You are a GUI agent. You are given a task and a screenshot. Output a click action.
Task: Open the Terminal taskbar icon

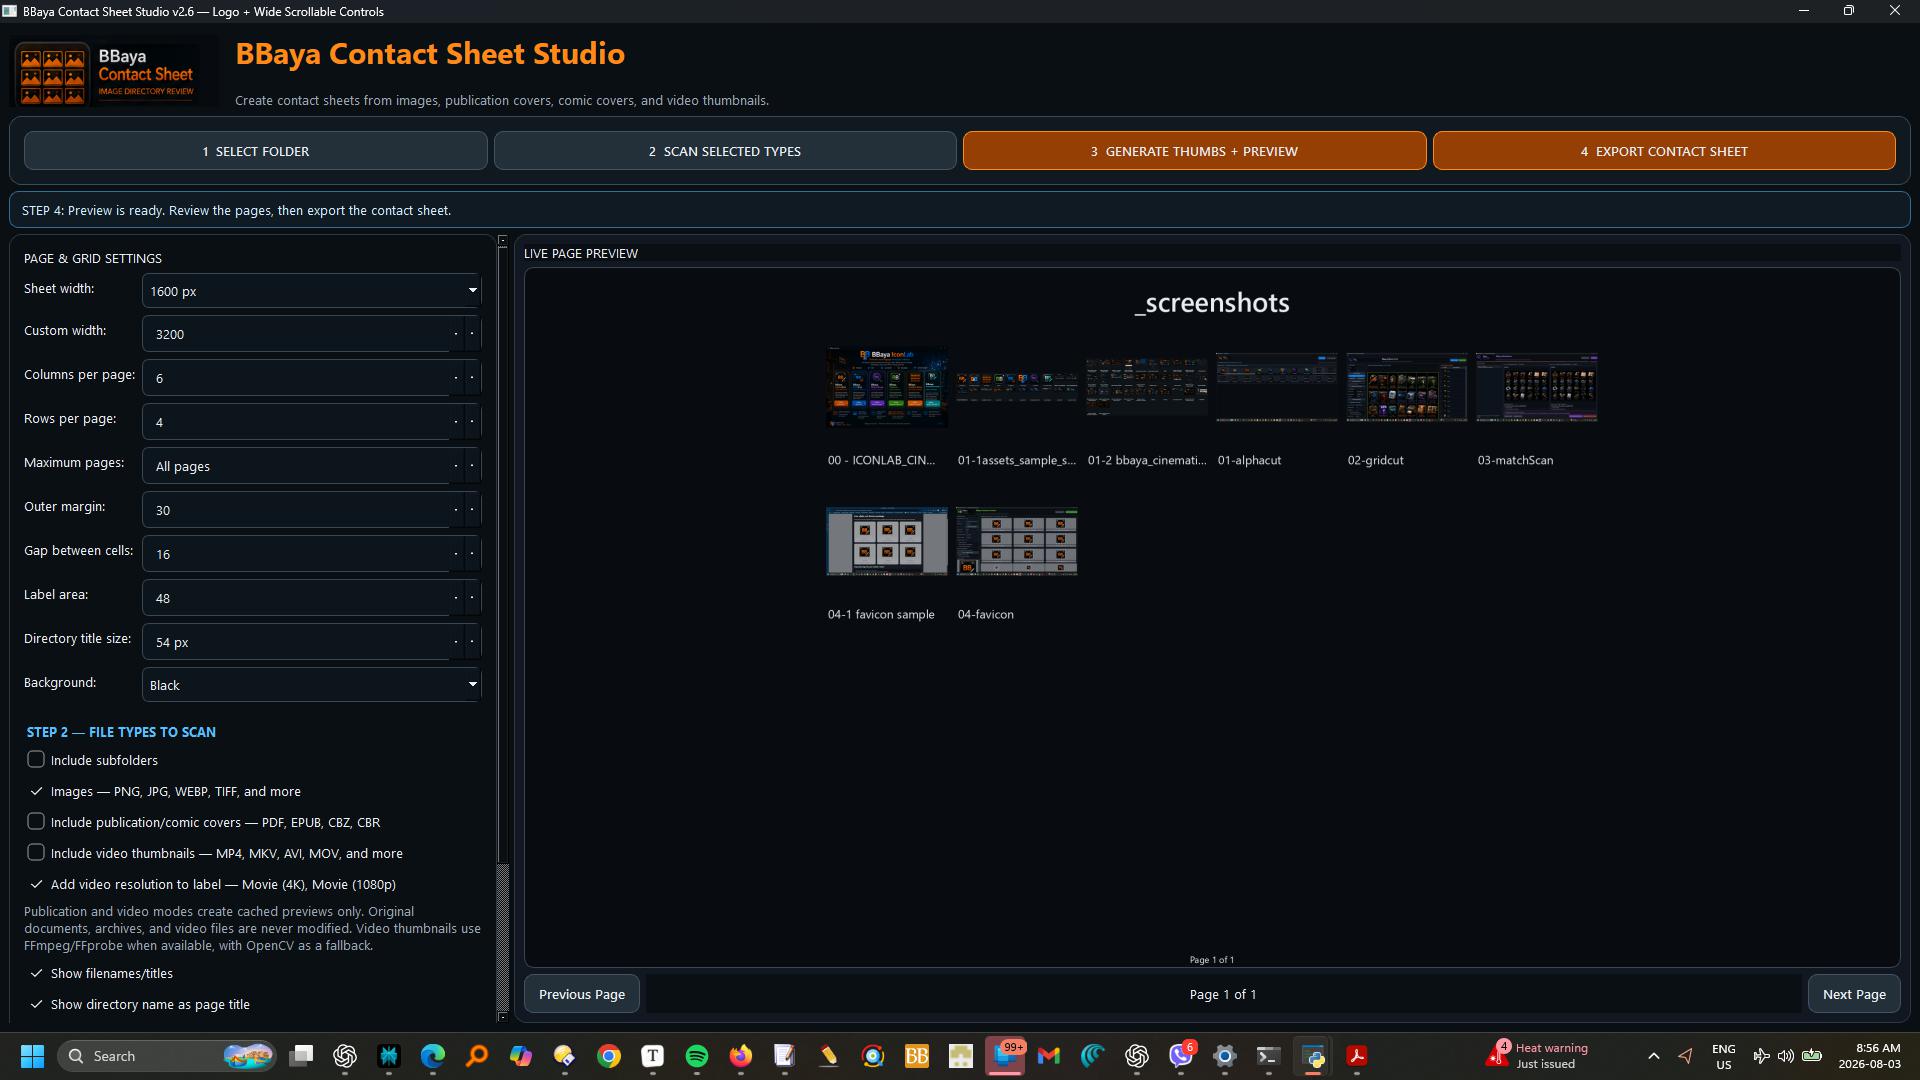tap(1269, 1056)
